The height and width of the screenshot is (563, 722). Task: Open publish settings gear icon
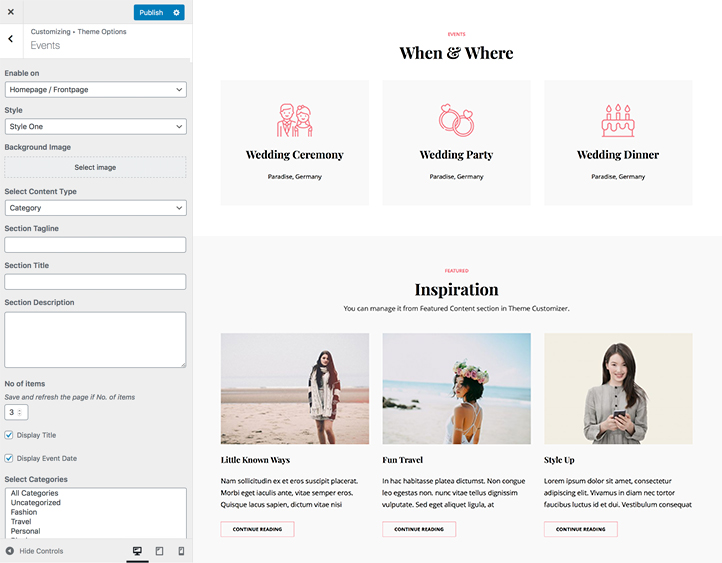click(x=177, y=12)
